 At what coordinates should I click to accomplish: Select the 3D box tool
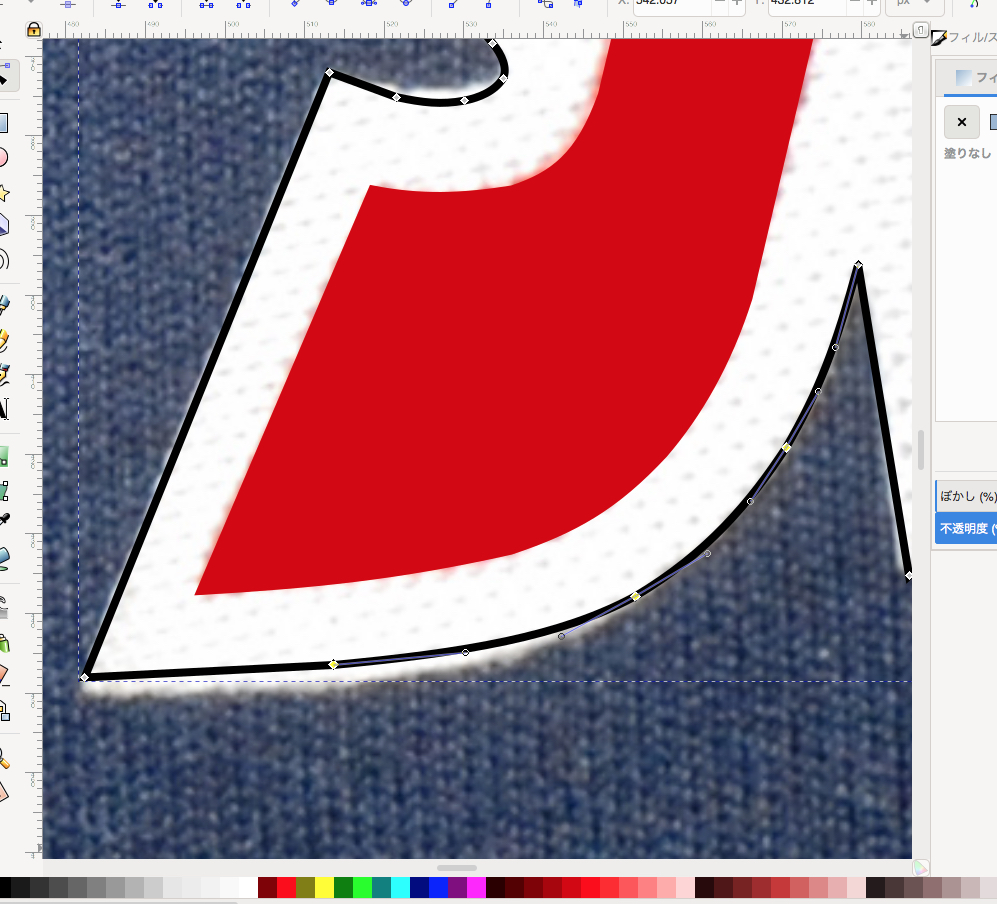click(3, 225)
